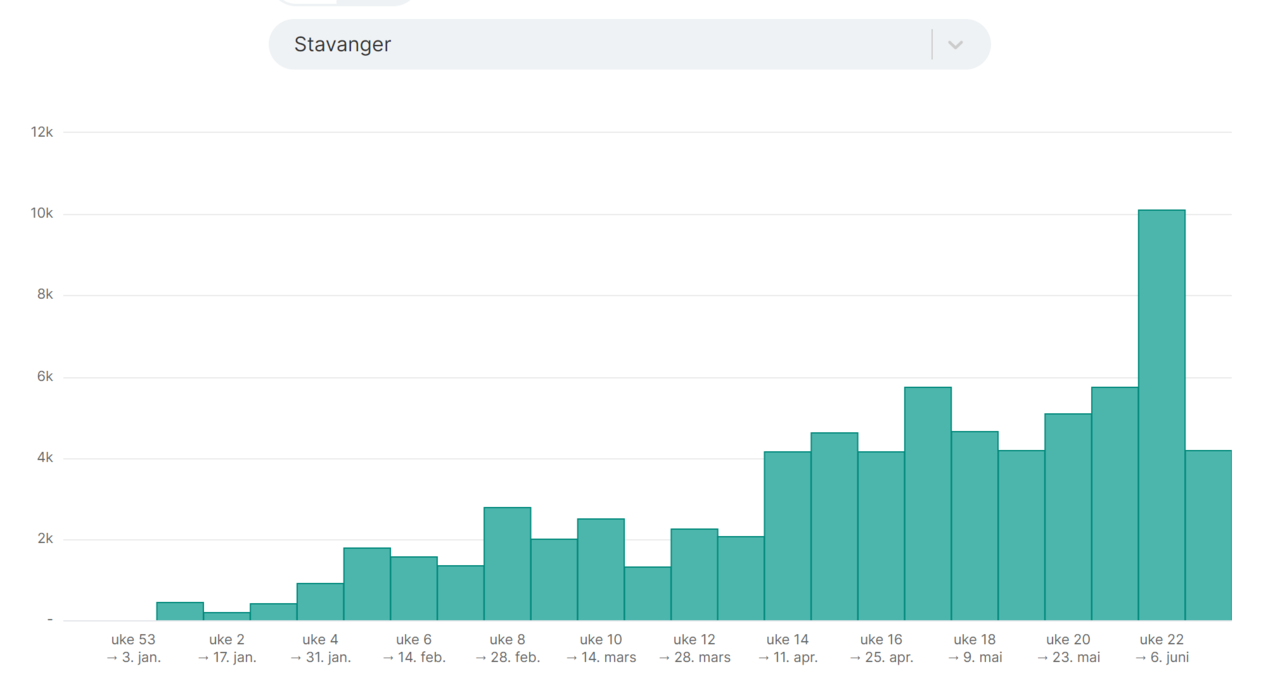
Task: Select the short bar above uke 2 label
Action: 227,616
